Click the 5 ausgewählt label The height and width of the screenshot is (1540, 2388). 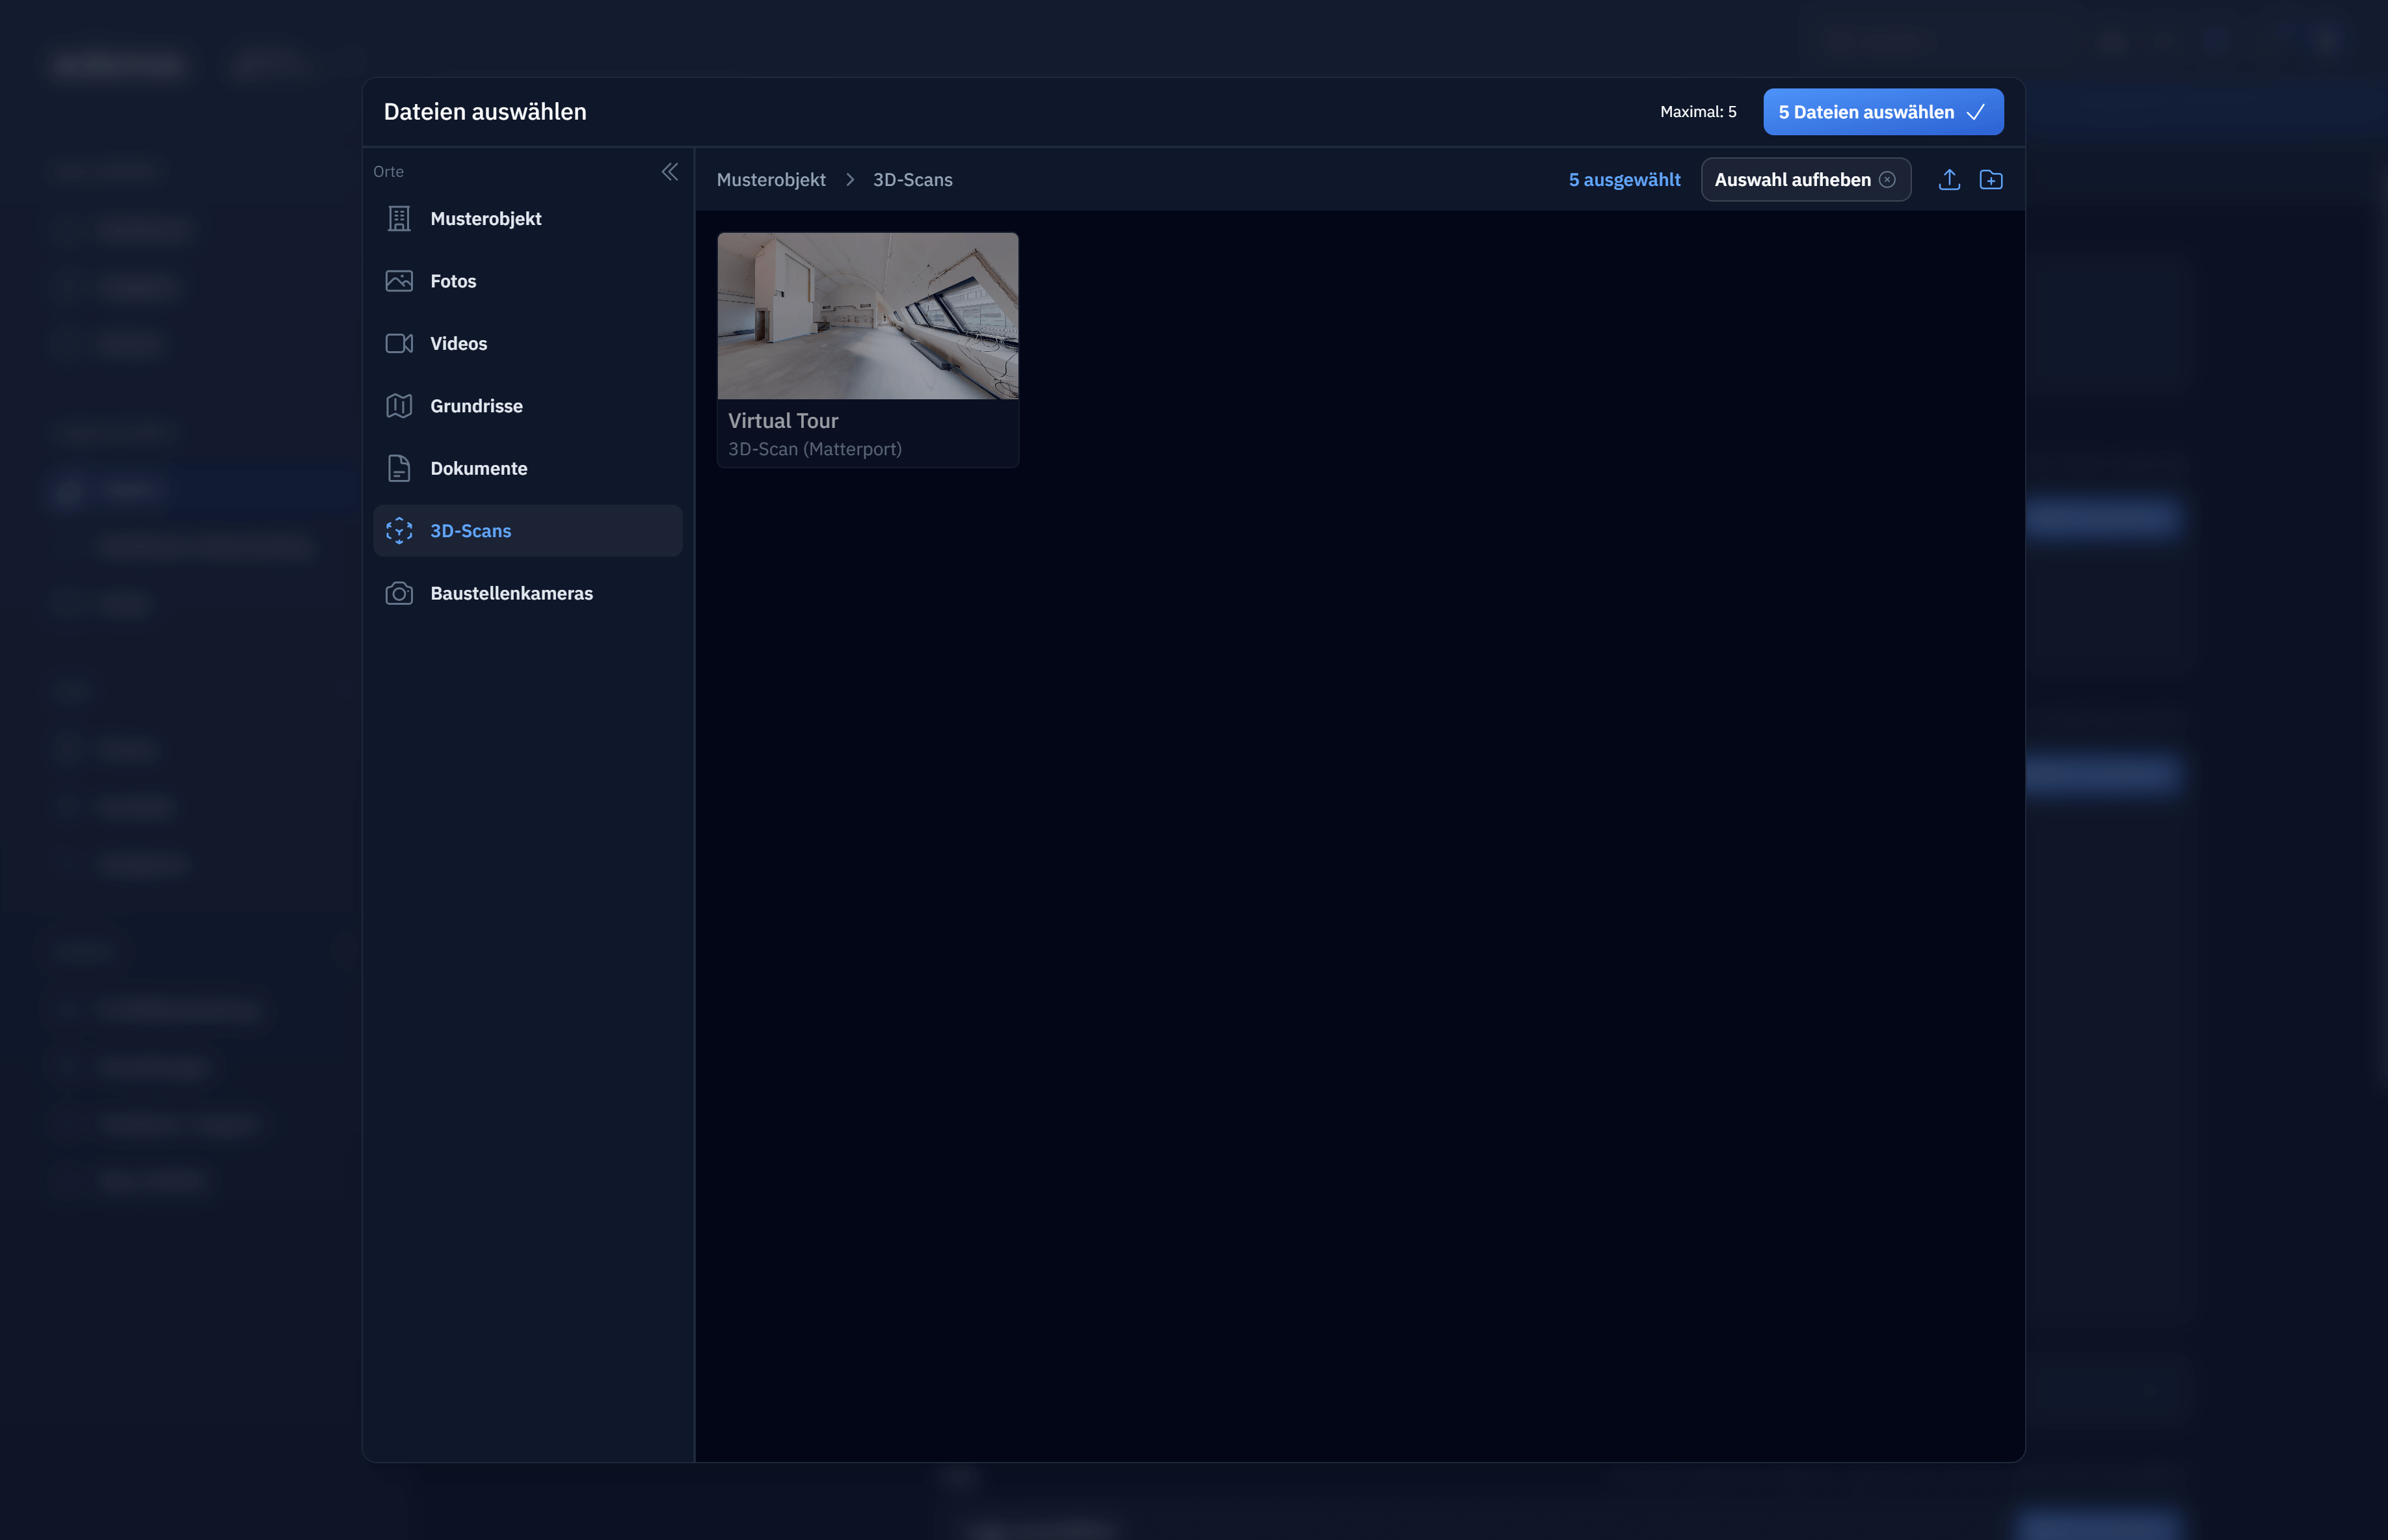[x=1624, y=180]
